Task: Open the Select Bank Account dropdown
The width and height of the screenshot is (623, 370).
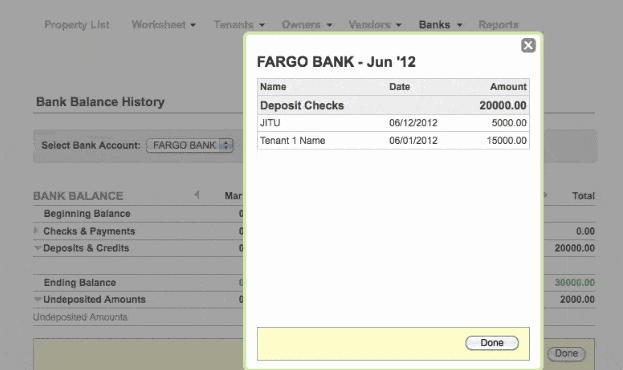Action: click(x=190, y=145)
